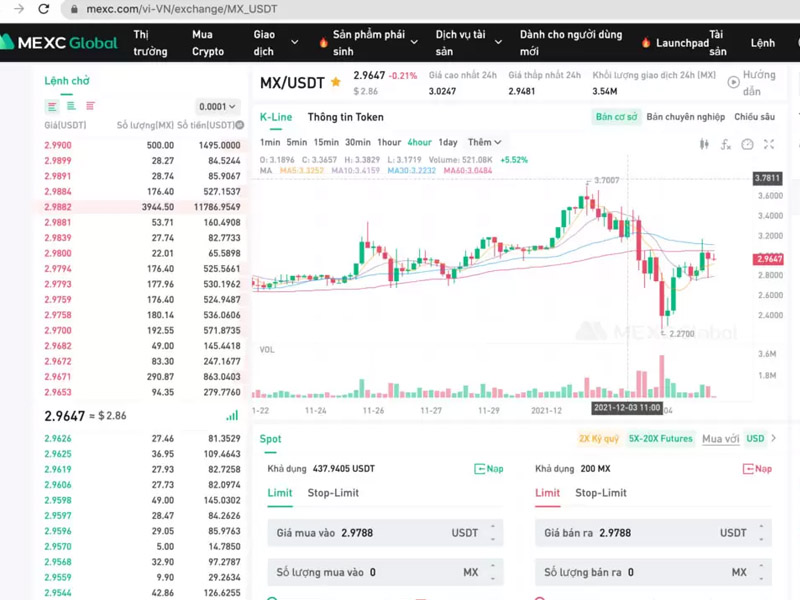Click the buy order at price 2.9626
The height and width of the screenshot is (600, 800).
coord(142,438)
